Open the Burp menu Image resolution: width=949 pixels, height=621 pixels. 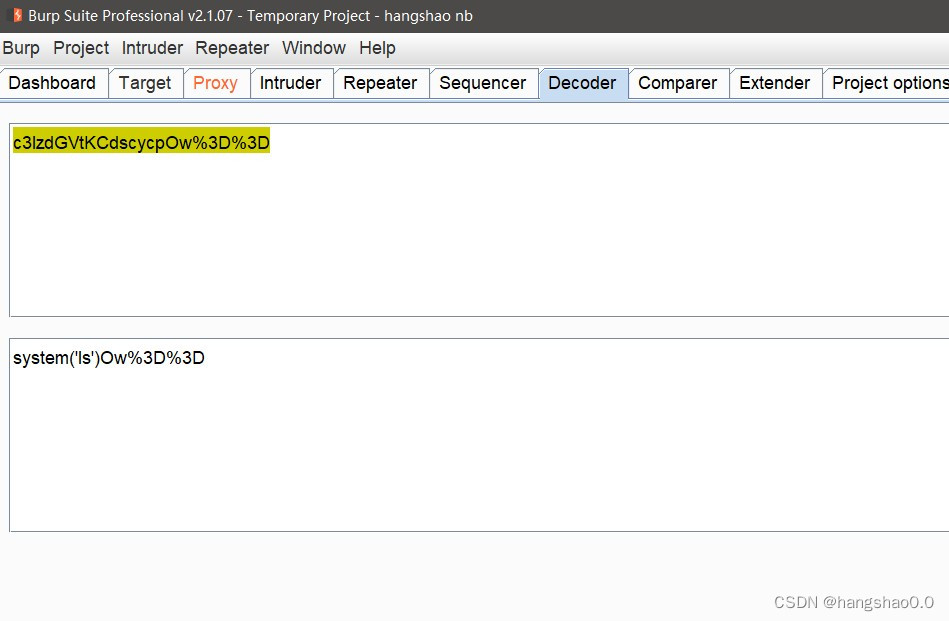pyautogui.click(x=21, y=48)
